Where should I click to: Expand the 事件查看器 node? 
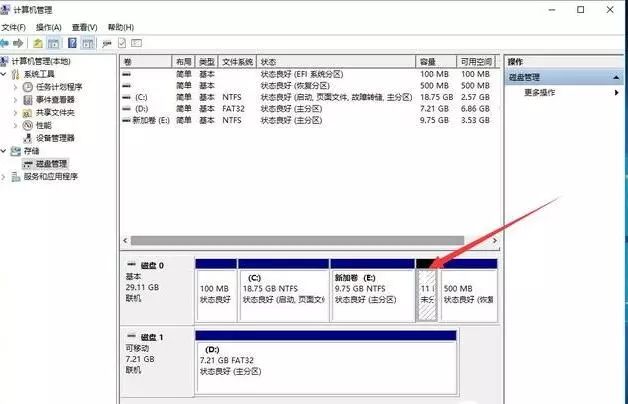[x=16, y=100]
